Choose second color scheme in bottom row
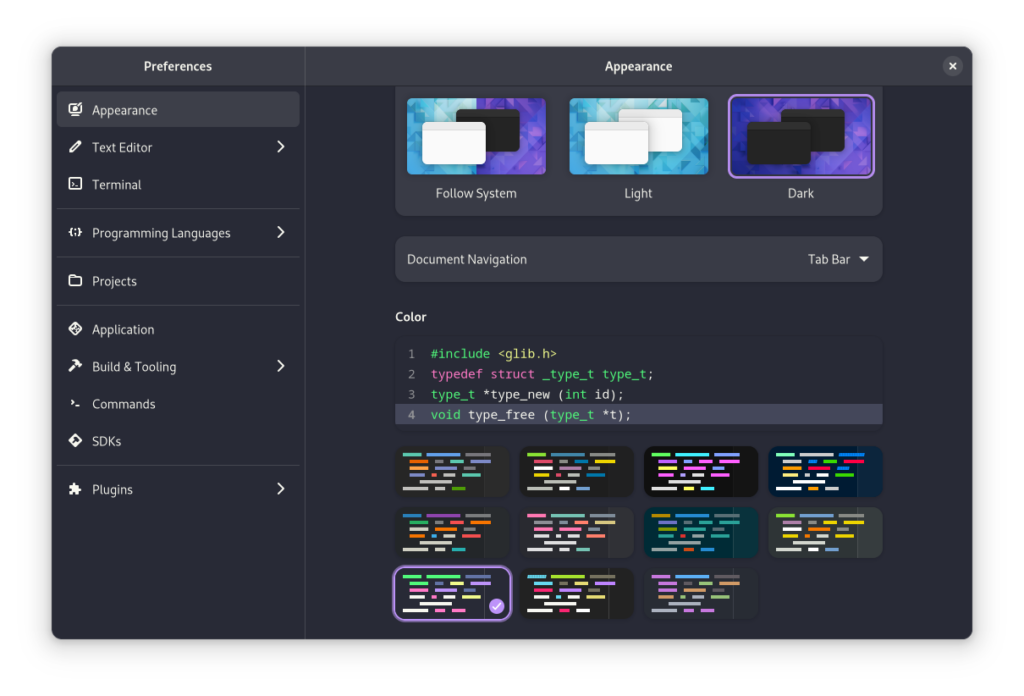Viewport: 1024px width, 696px height. pos(577,593)
